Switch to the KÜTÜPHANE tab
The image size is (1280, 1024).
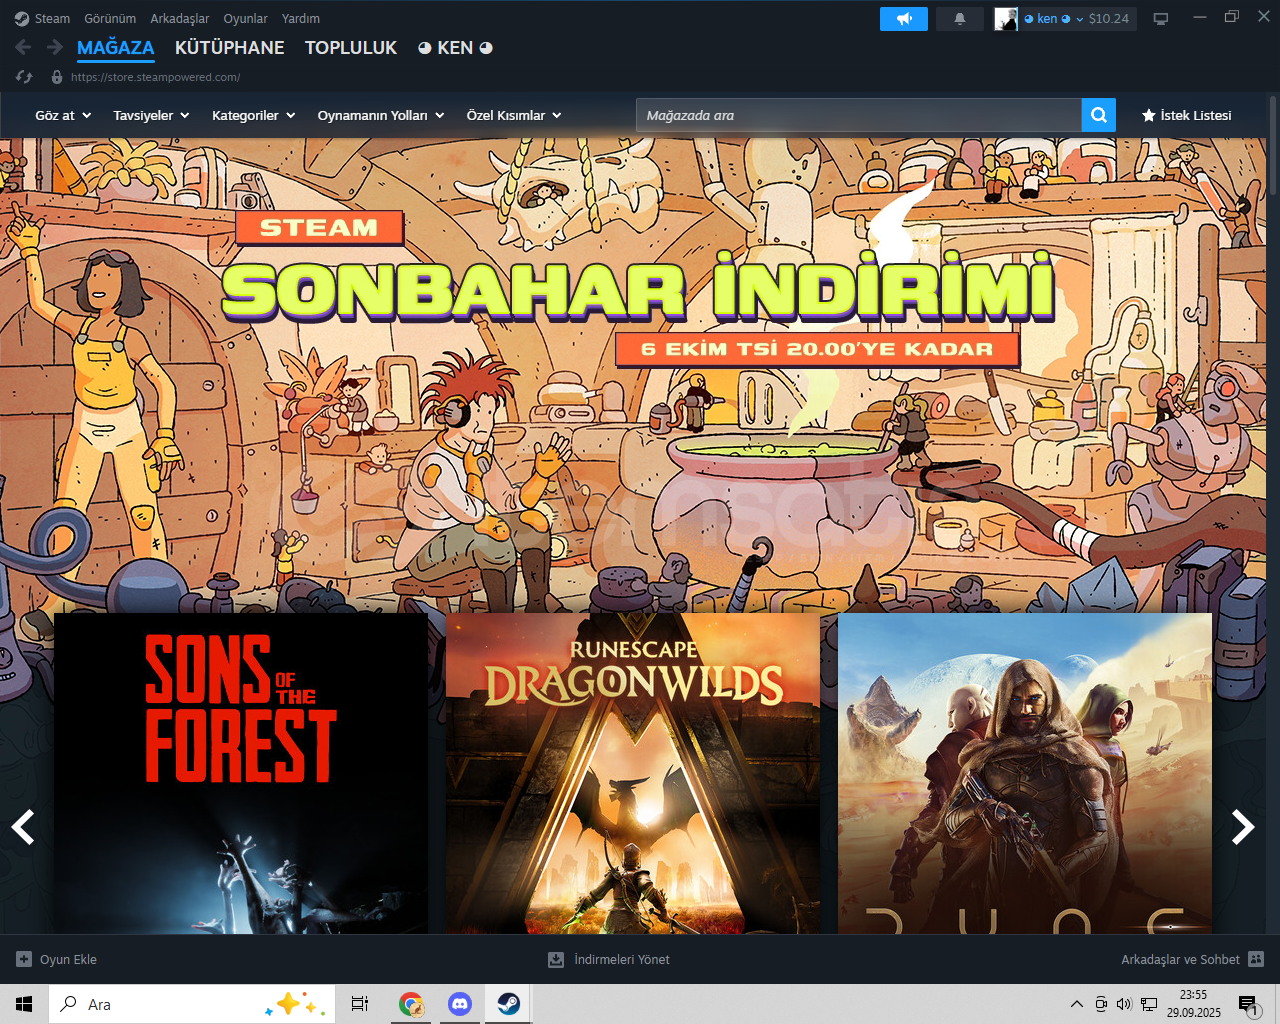point(229,48)
